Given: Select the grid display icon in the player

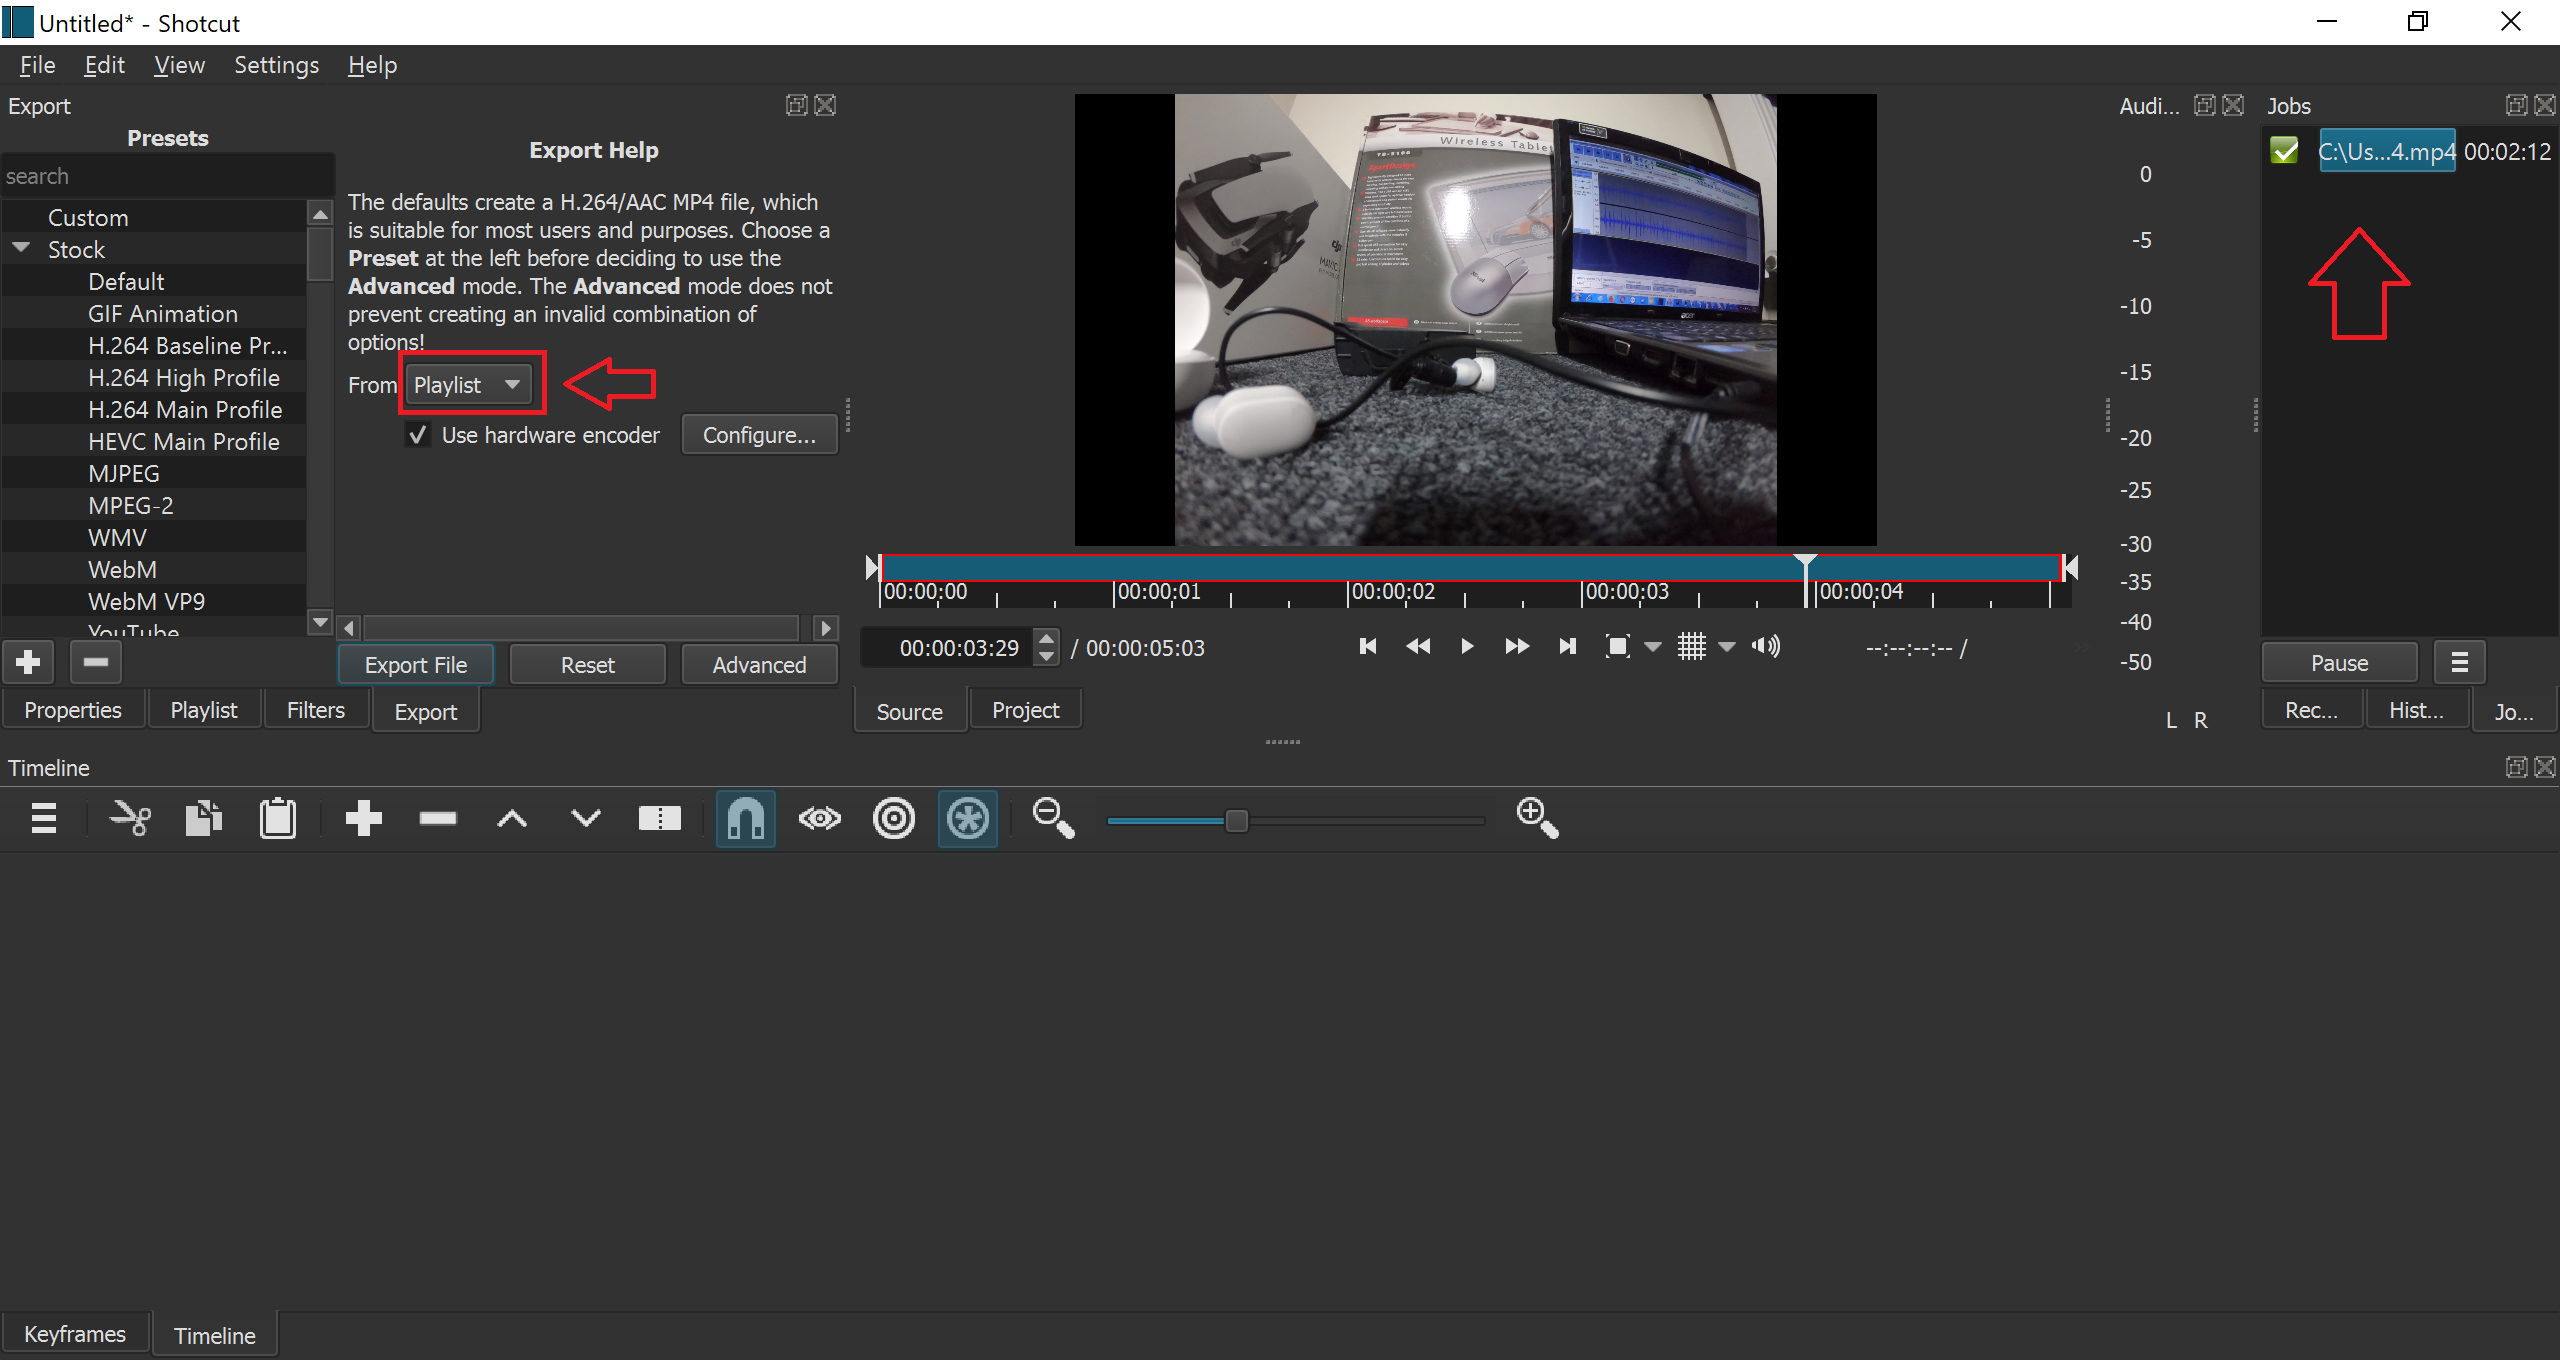Looking at the screenshot, I should coord(1692,646).
